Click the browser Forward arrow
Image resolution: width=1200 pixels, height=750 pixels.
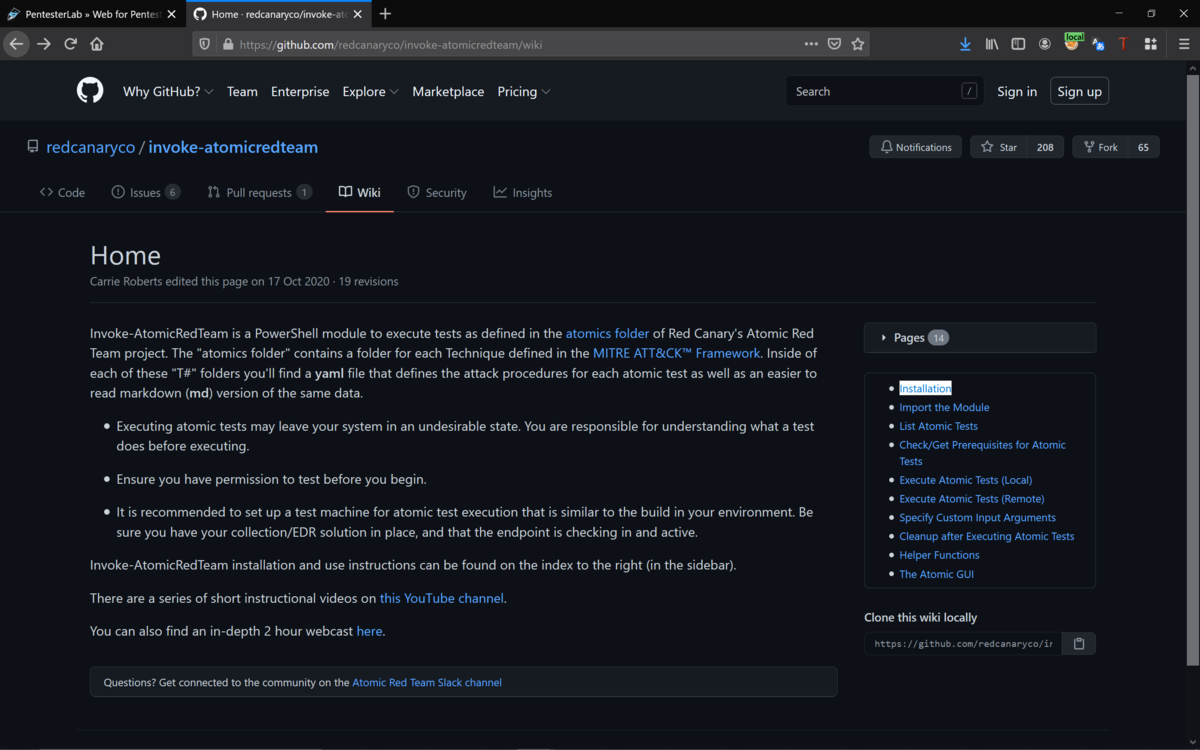tap(43, 44)
